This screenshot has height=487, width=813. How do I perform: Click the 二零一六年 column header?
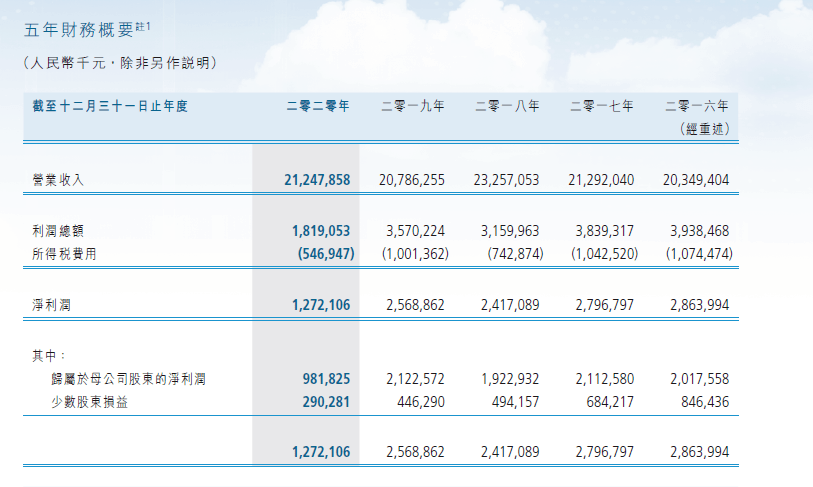[x=698, y=106]
